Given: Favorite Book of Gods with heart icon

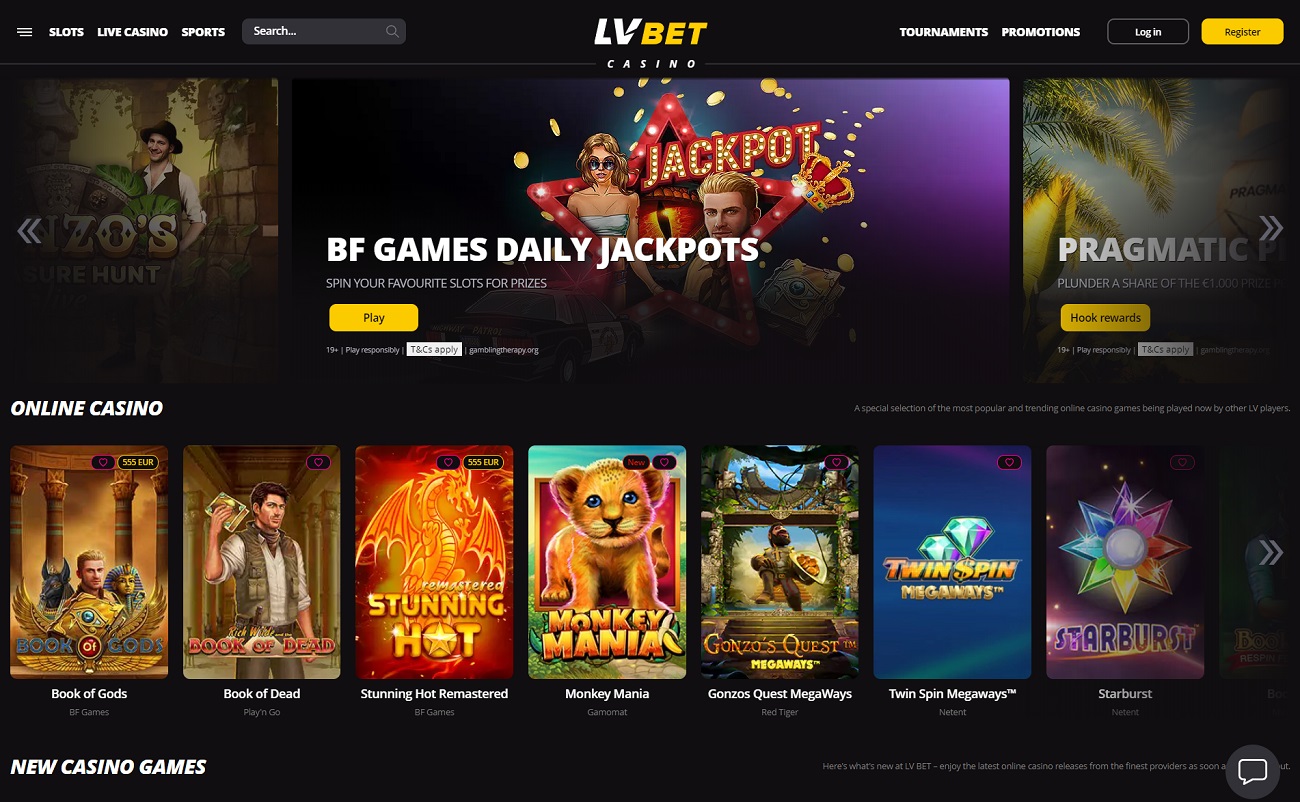Looking at the screenshot, I should (102, 462).
